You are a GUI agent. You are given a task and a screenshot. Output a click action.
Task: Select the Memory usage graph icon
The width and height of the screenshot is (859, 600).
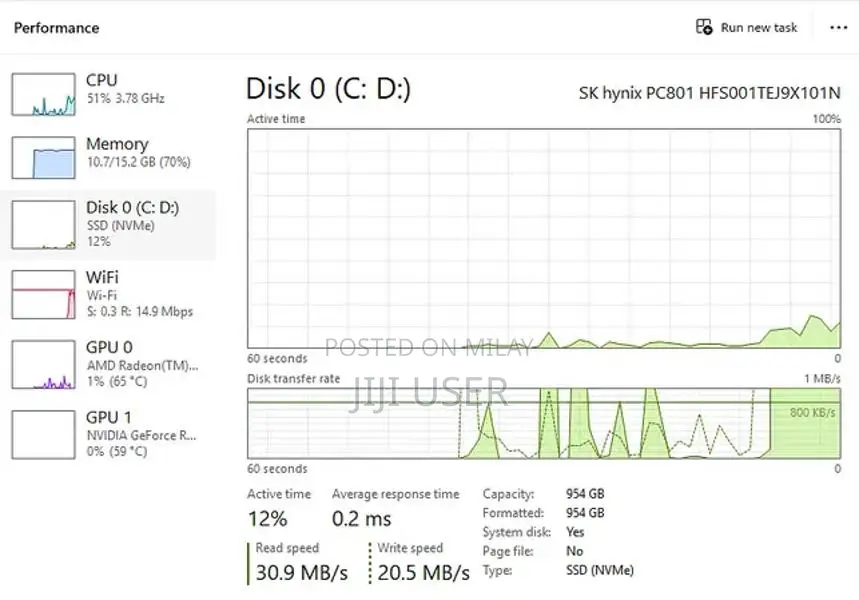(x=42, y=157)
